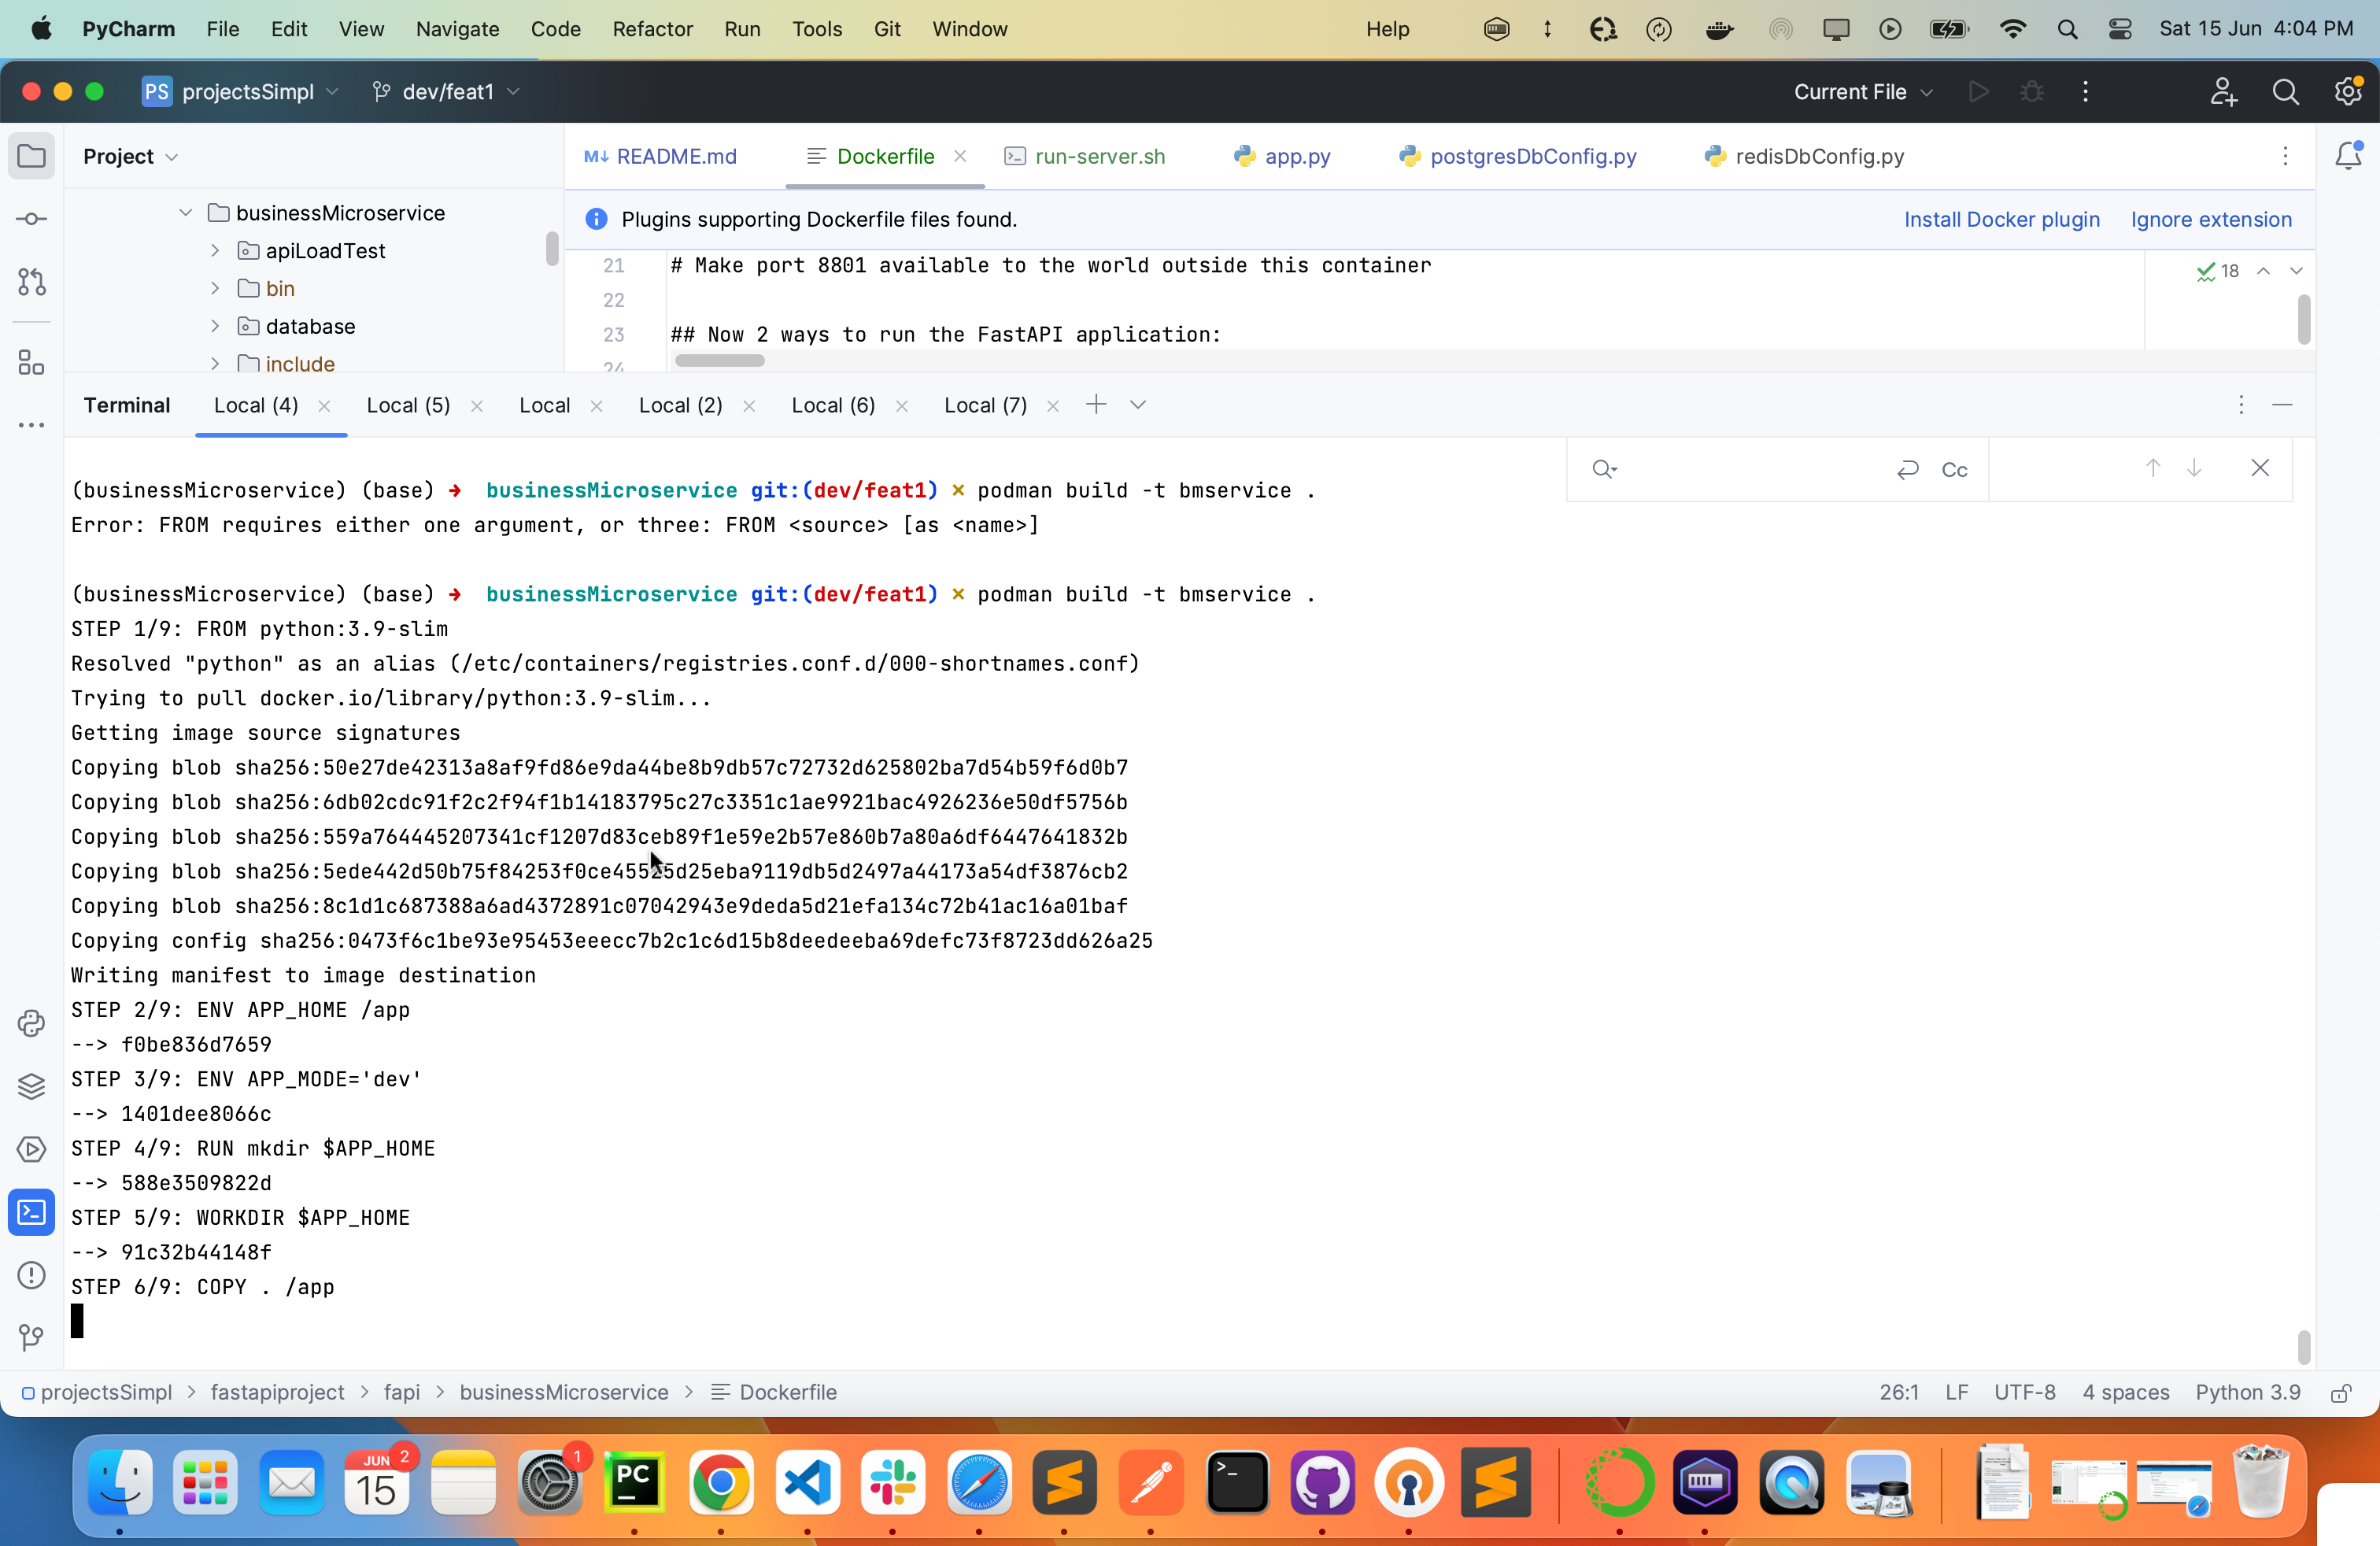Click the editor horizontal scrollbar thumb
The image size is (2380, 1546).
(x=719, y=360)
